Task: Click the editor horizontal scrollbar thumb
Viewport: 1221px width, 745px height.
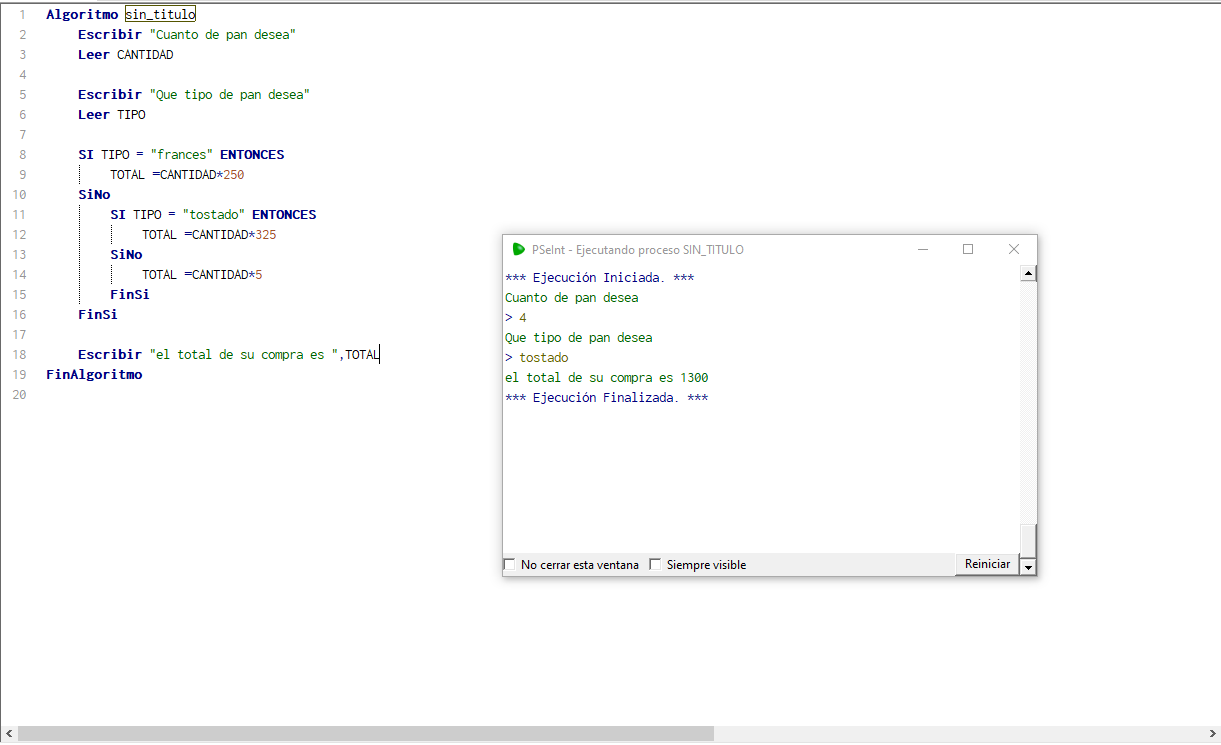Action: (366, 734)
